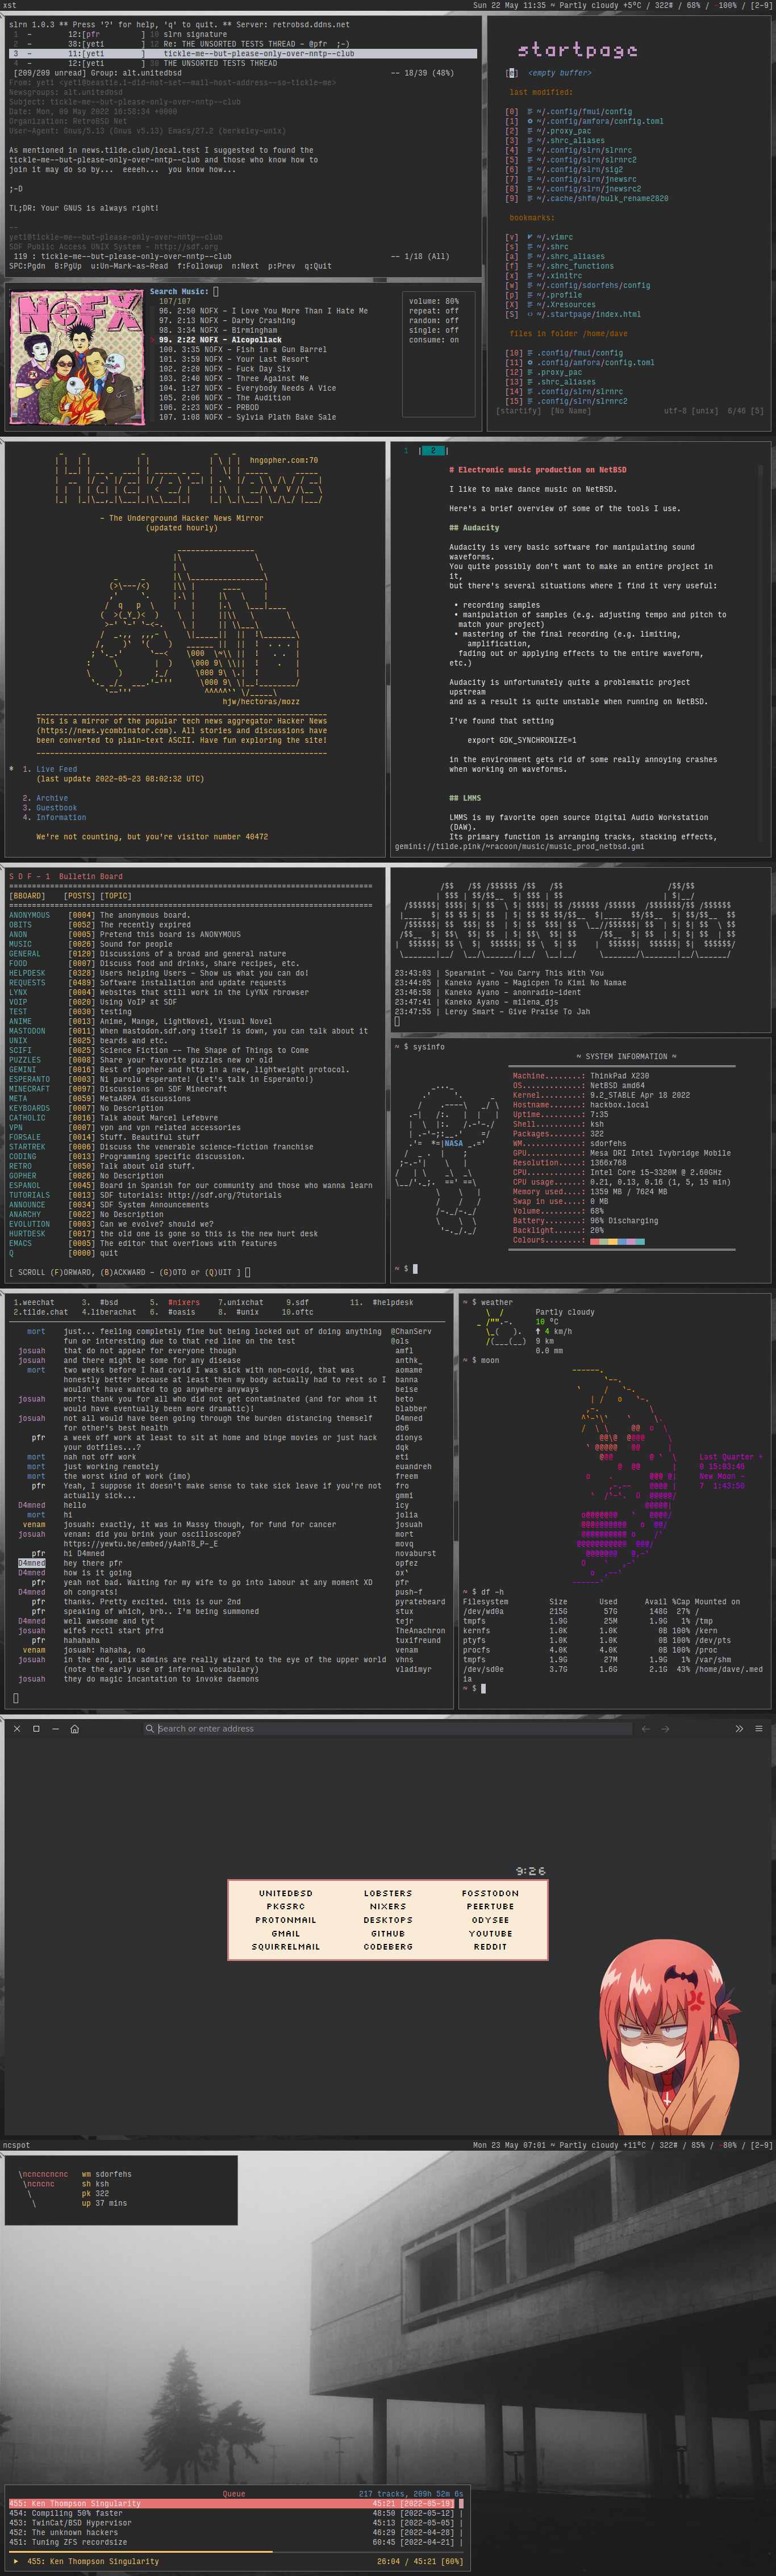Click the back arrow in browser toolbar

tap(646, 1728)
